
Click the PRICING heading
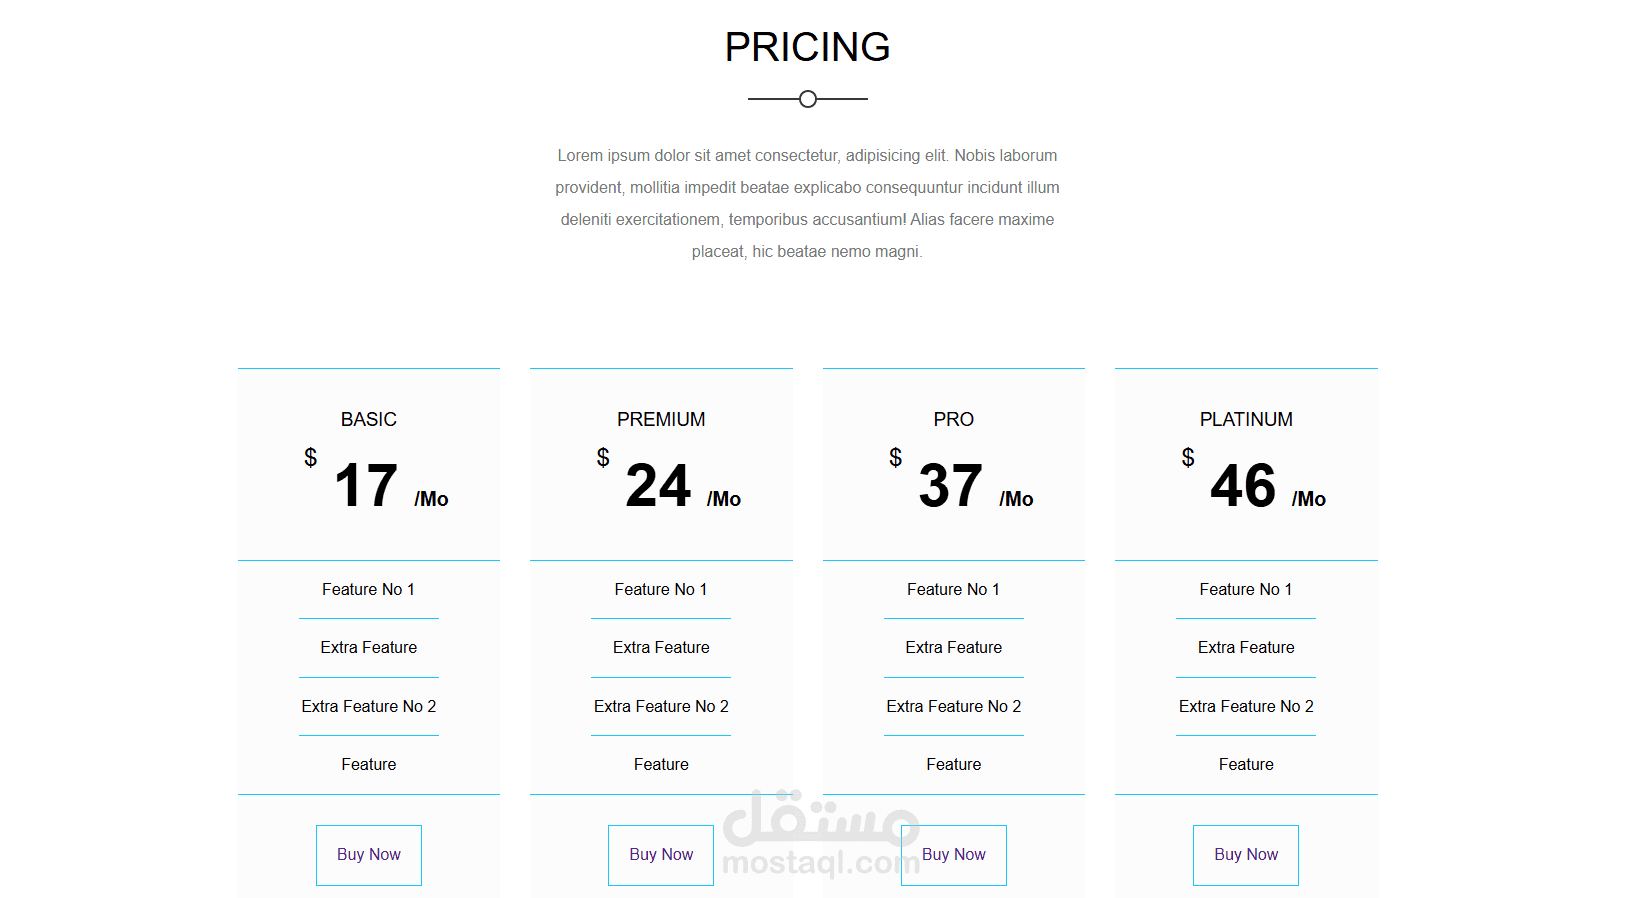808,47
